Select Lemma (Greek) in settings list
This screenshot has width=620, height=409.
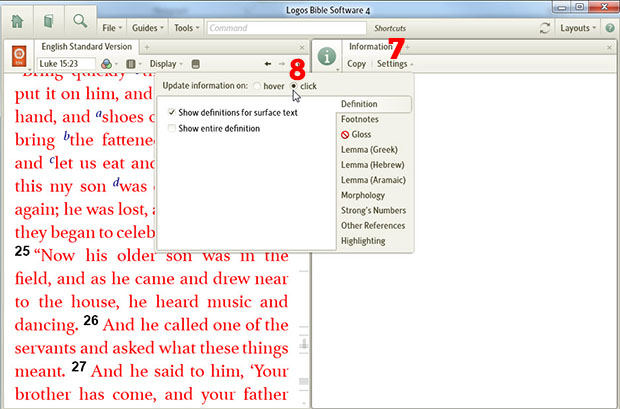369,150
